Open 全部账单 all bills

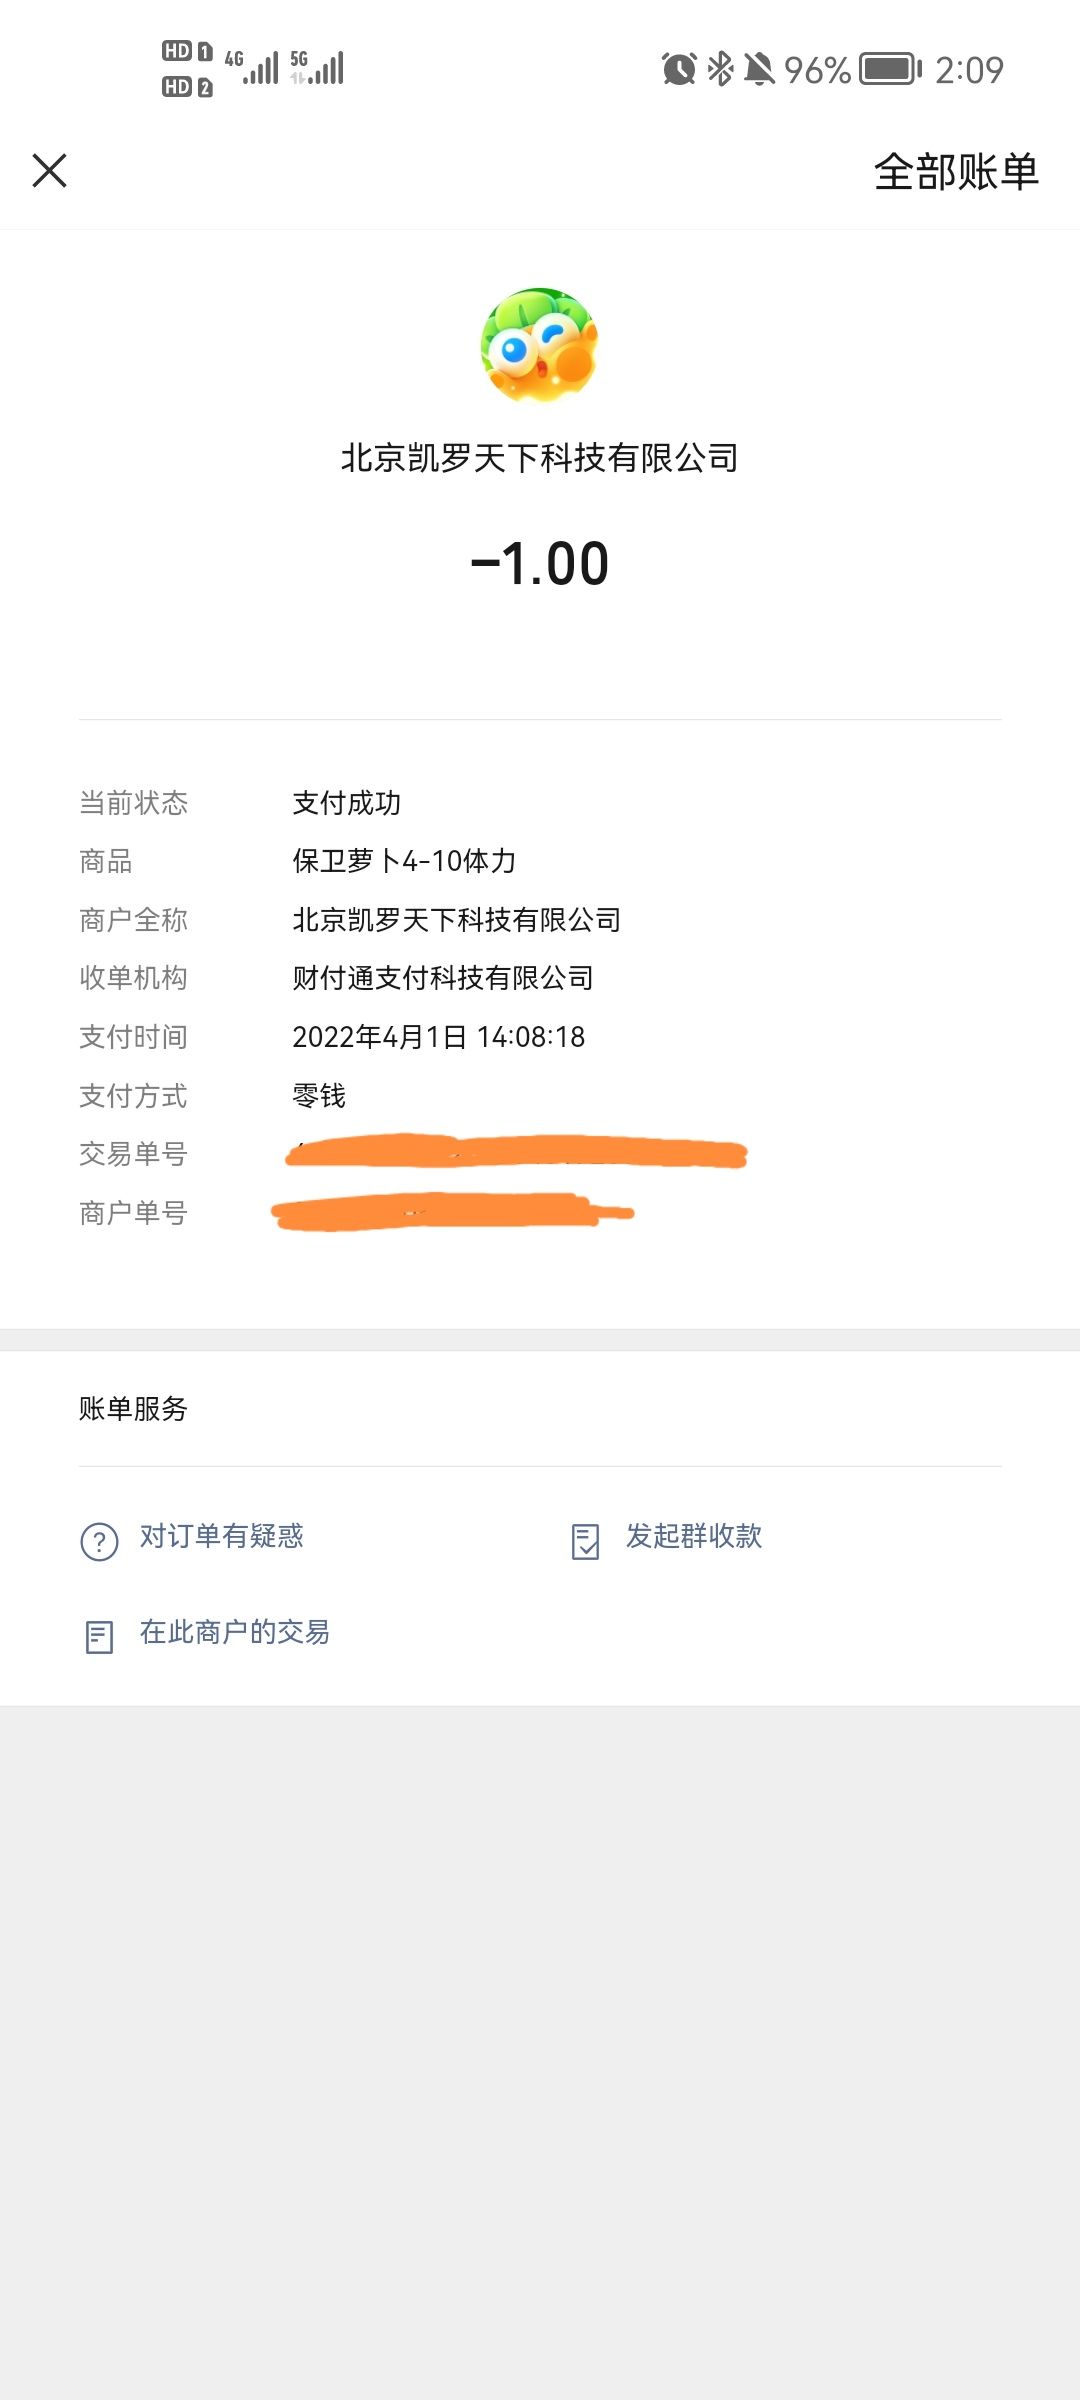coord(956,171)
